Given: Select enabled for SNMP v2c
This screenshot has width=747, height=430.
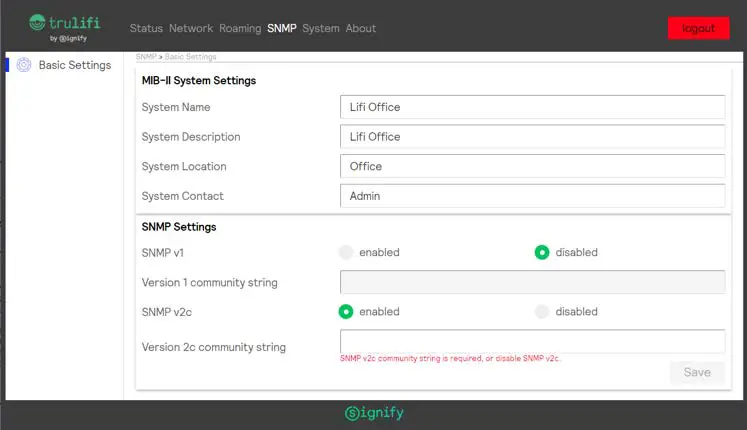Looking at the screenshot, I should pos(346,311).
